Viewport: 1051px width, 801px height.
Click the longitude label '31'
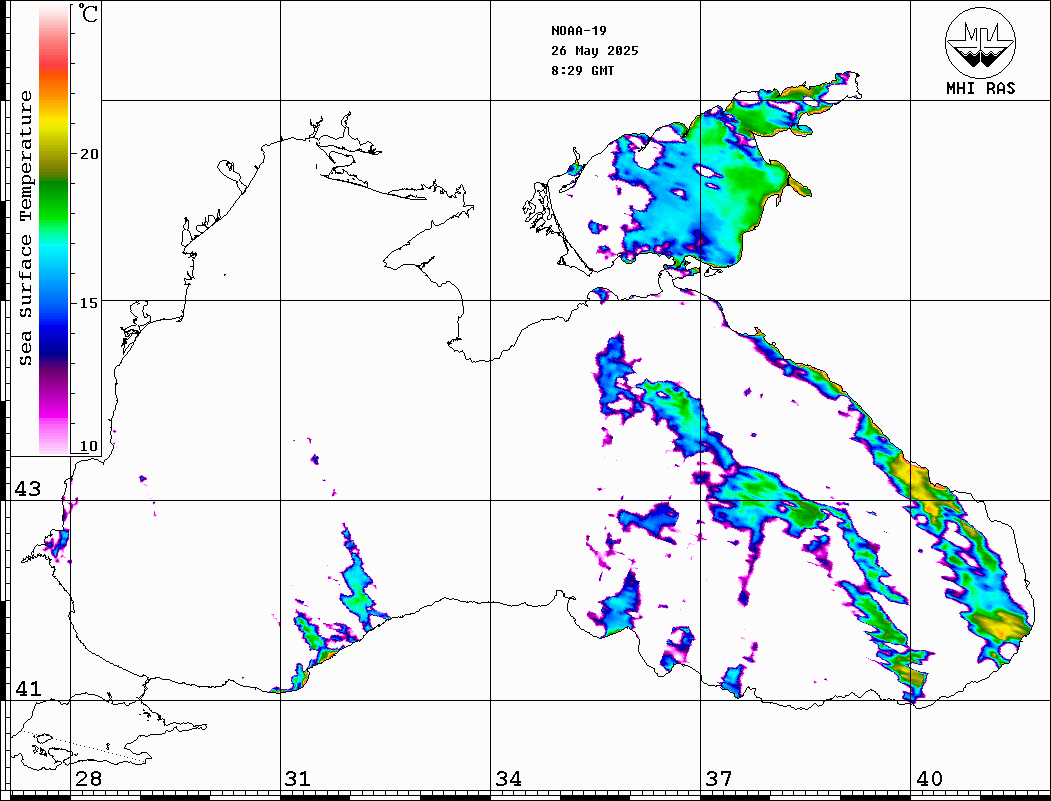(x=298, y=779)
